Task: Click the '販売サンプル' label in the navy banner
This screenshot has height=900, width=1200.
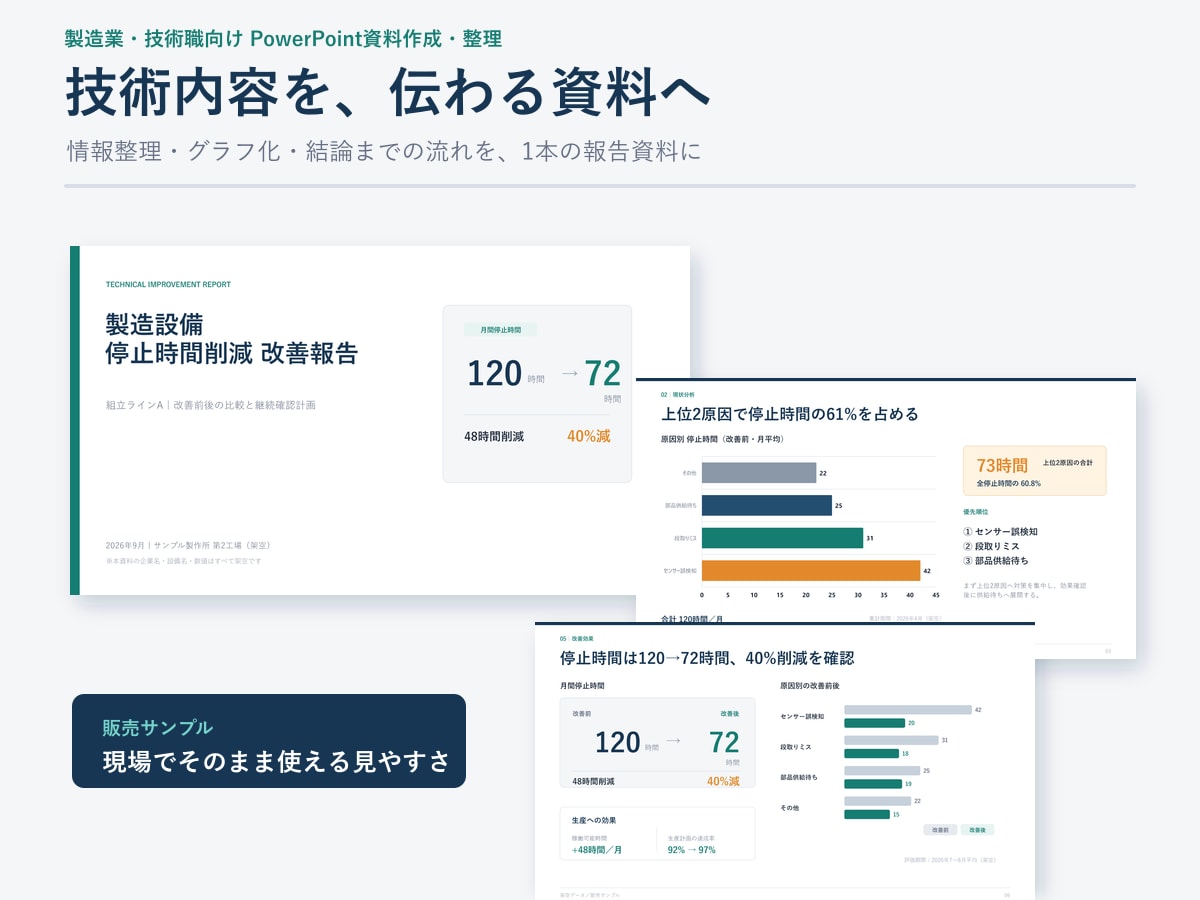Action: pyautogui.click(x=158, y=727)
